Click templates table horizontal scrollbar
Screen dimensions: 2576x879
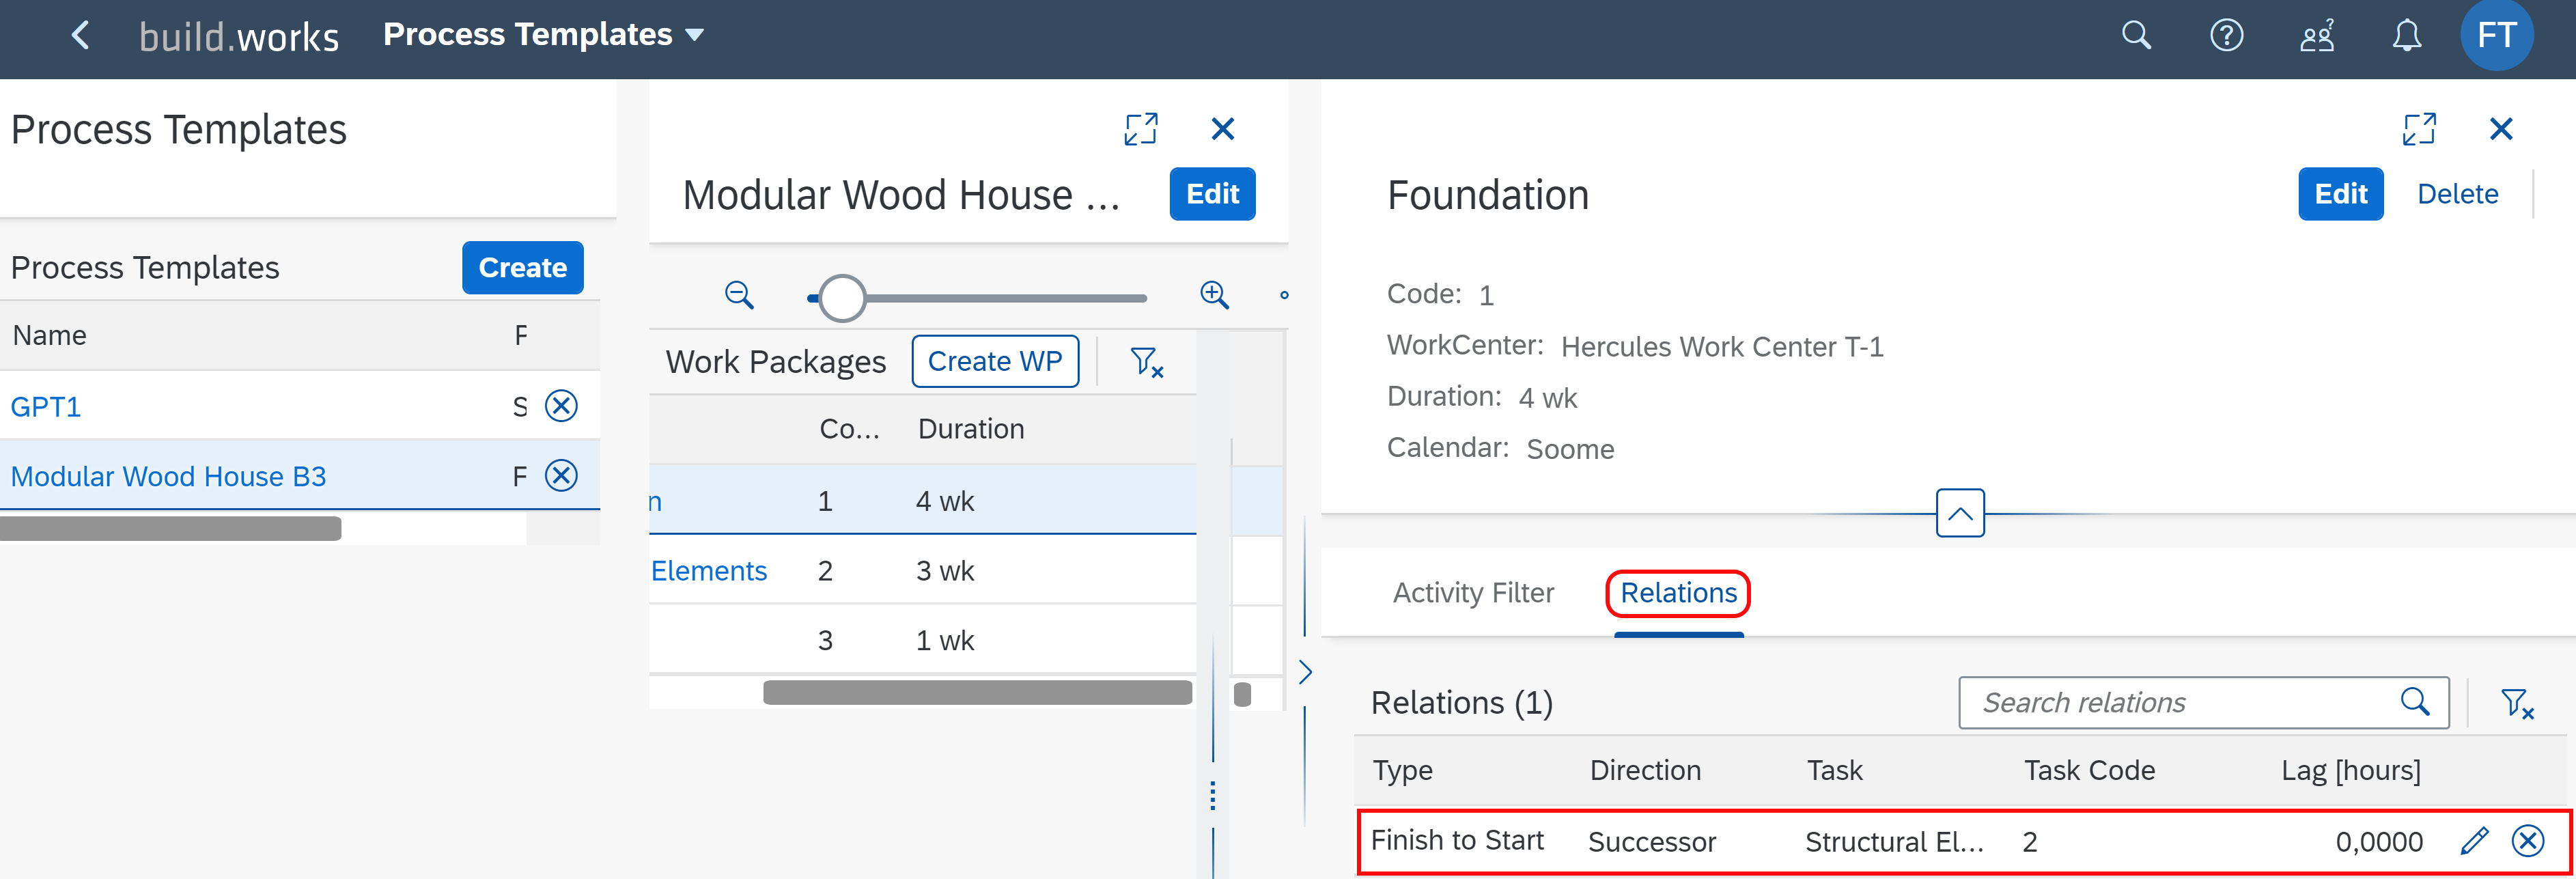(170, 528)
